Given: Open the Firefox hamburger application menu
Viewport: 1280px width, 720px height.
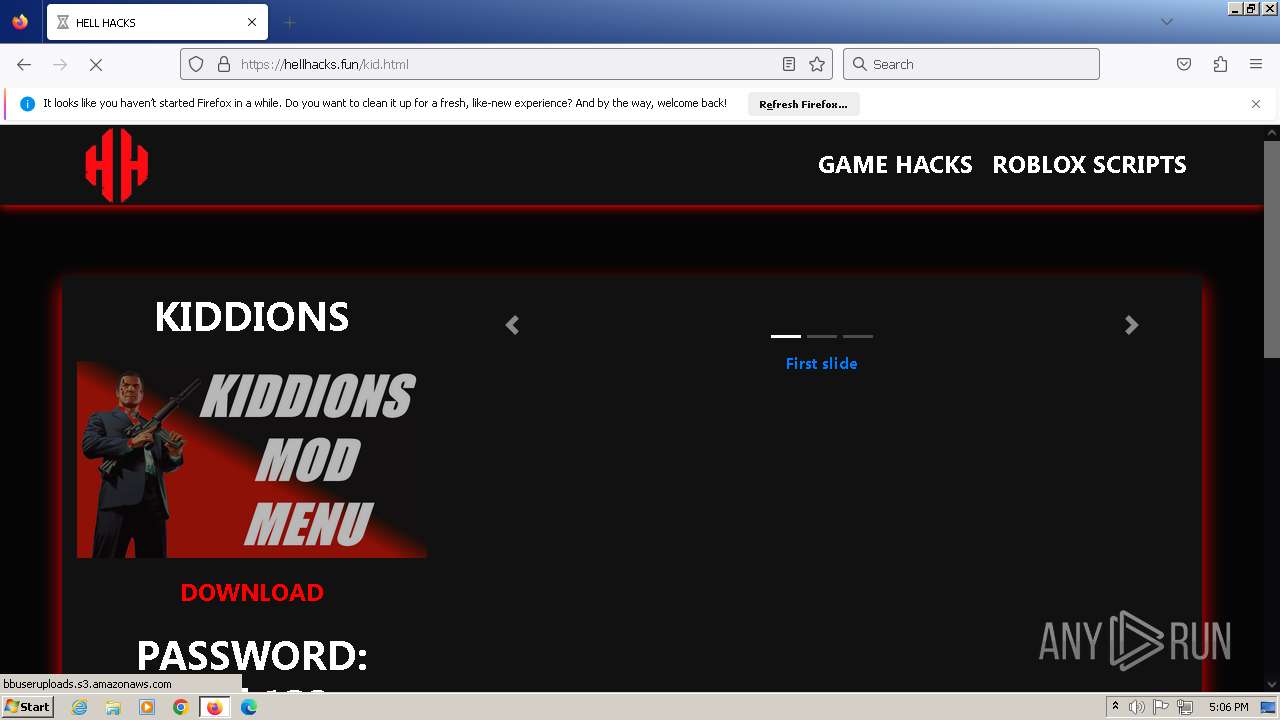Looking at the screenshot, I should [1256, 64].
